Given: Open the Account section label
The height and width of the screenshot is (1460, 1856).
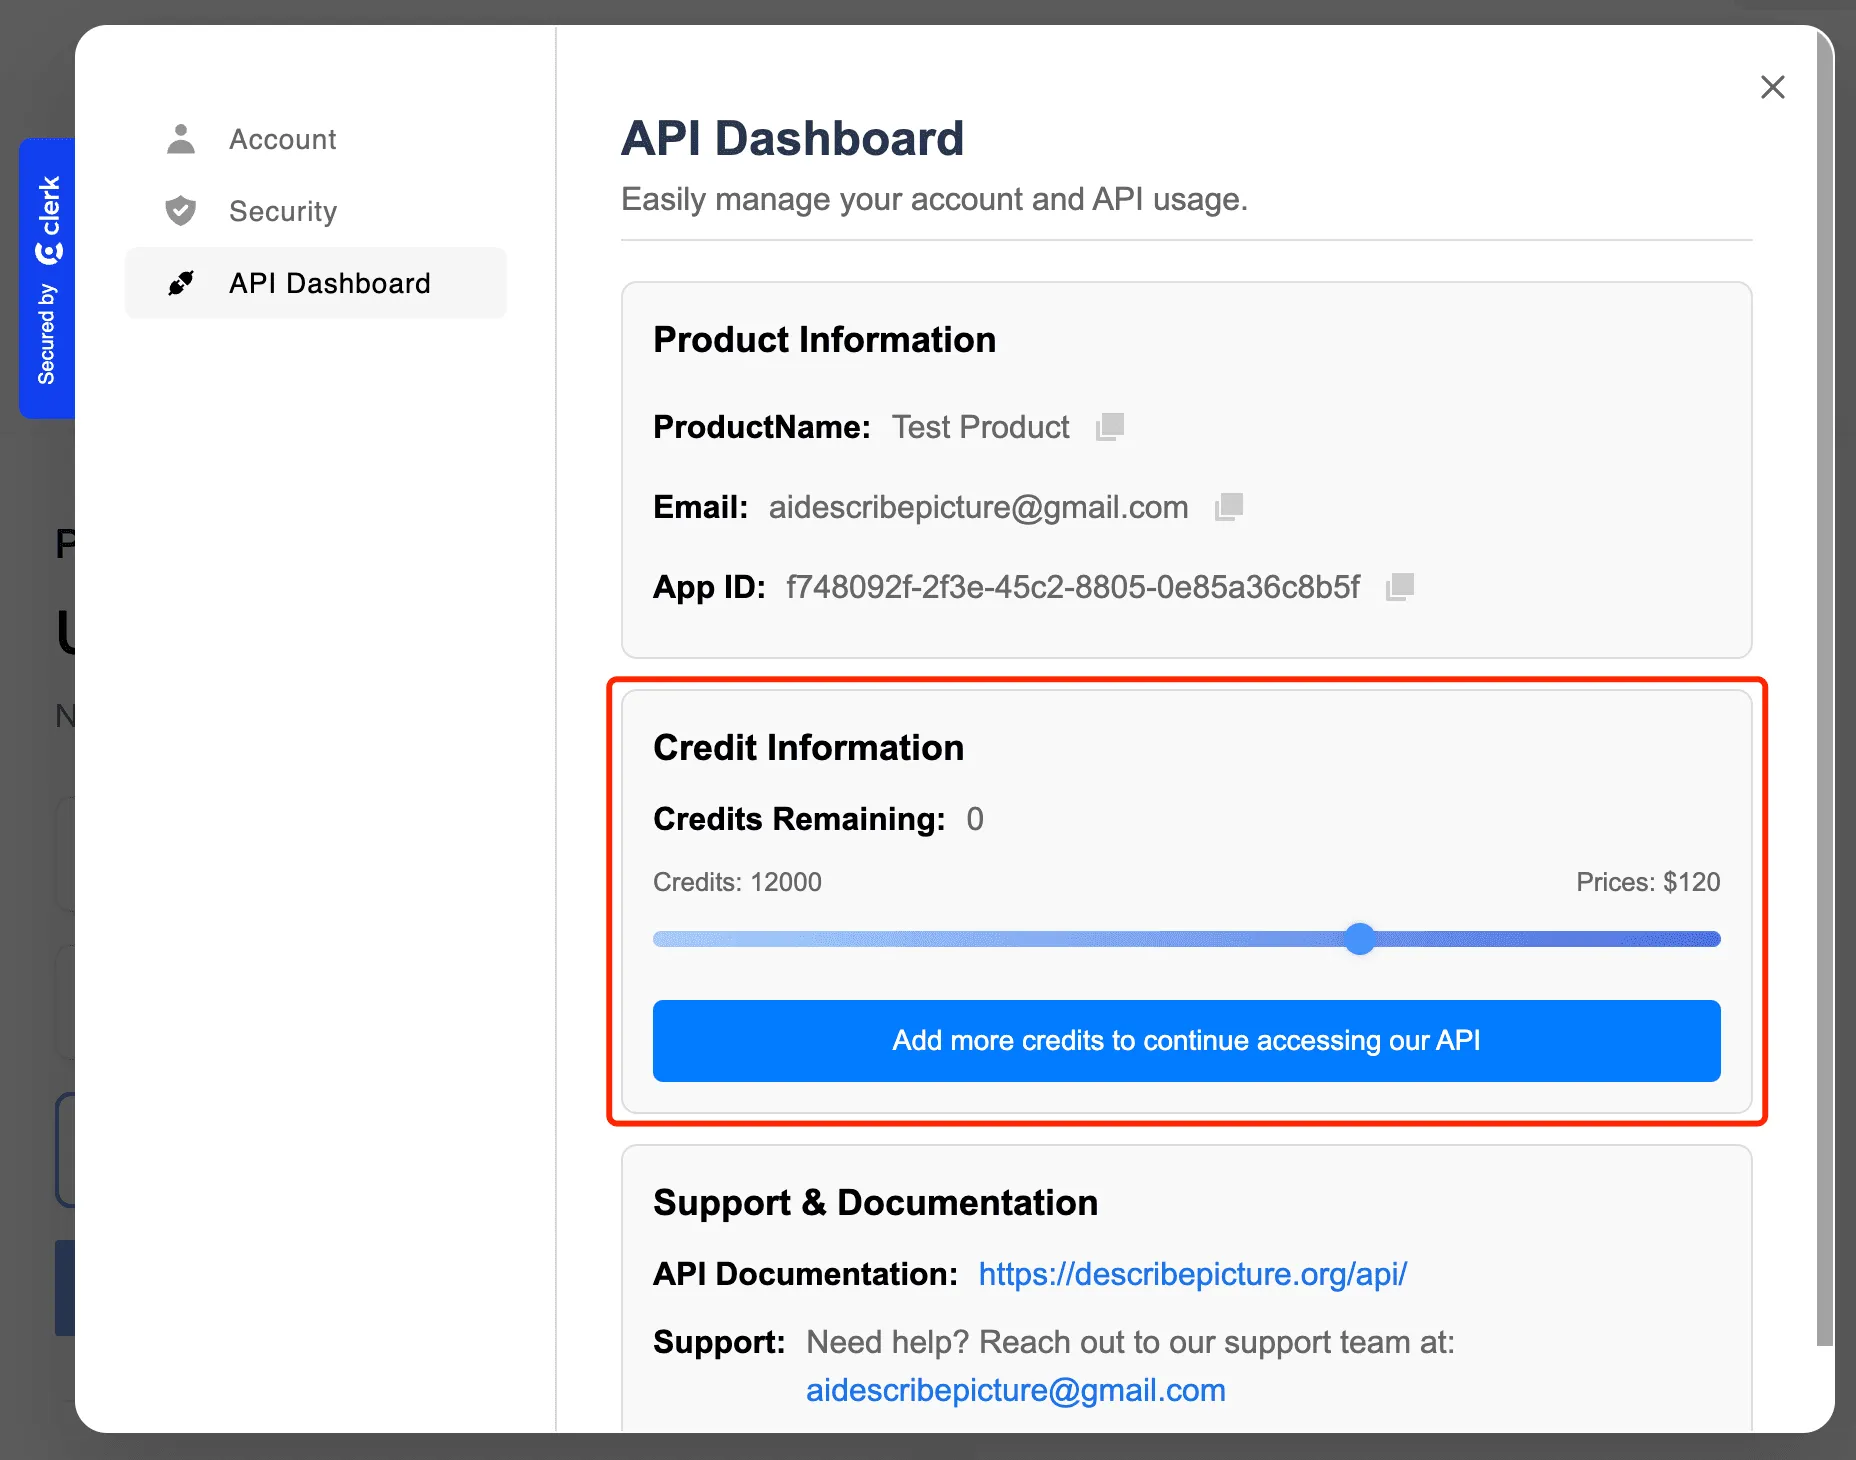Looking at the screenshot, I should [282, 139].
